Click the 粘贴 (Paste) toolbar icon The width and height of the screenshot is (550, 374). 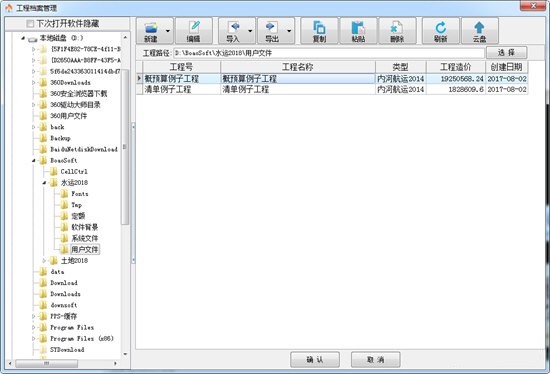click(358, 31)
